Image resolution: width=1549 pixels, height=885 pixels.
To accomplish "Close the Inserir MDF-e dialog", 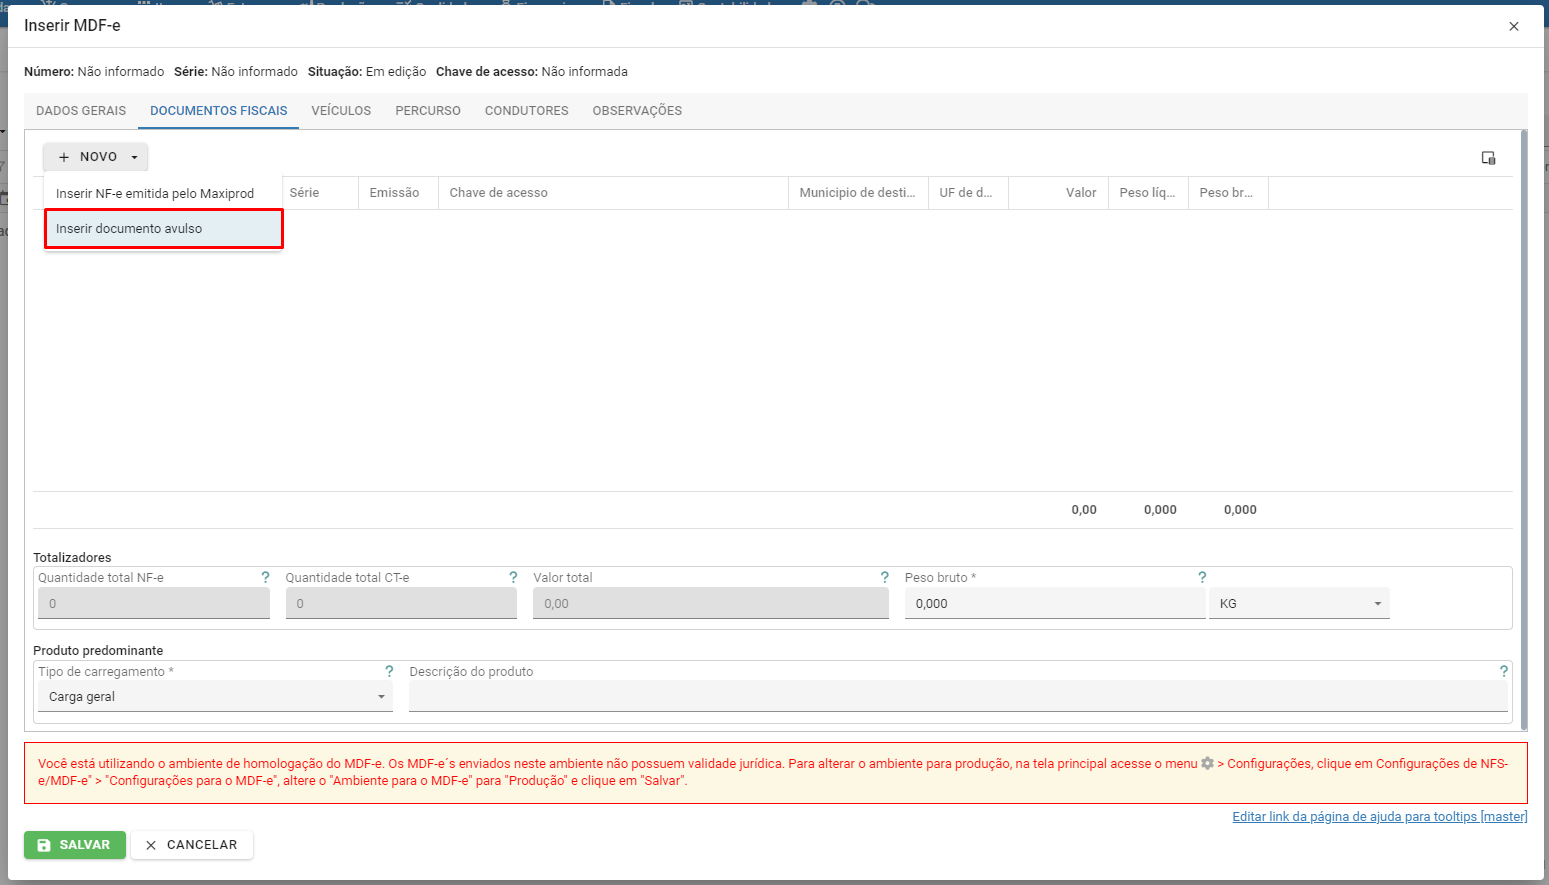I will click(1514, 27).
